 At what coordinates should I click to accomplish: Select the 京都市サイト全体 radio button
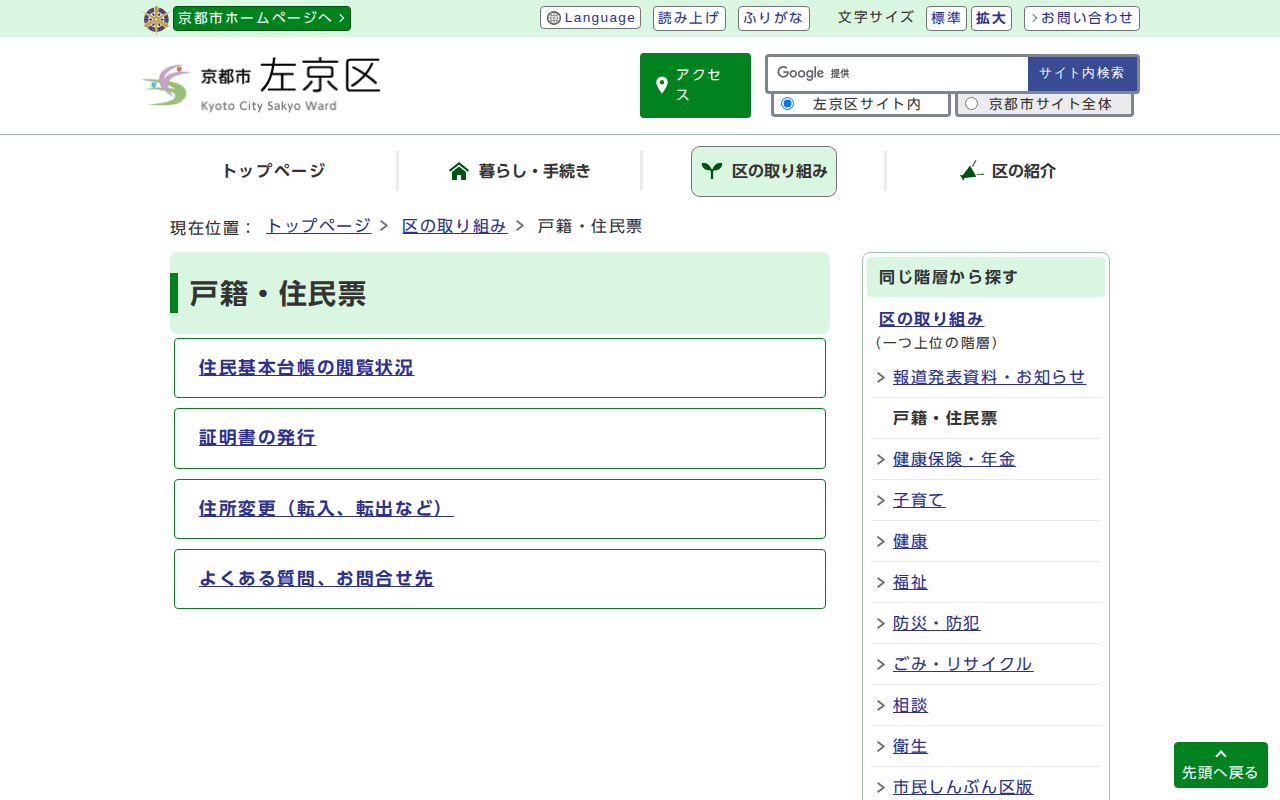pos(971,104)
